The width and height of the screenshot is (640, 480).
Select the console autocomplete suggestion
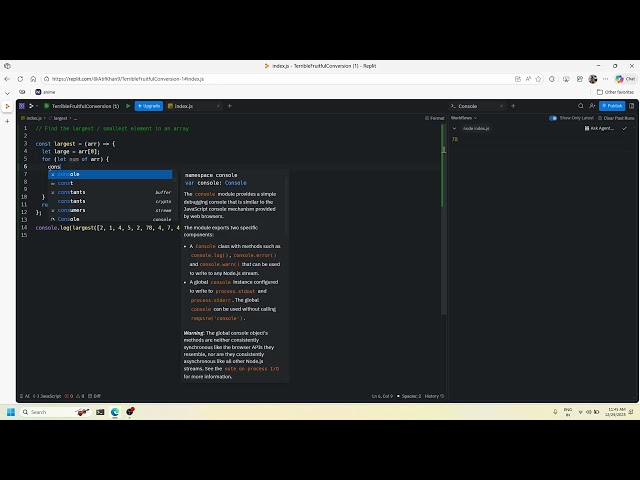[110, 174]
